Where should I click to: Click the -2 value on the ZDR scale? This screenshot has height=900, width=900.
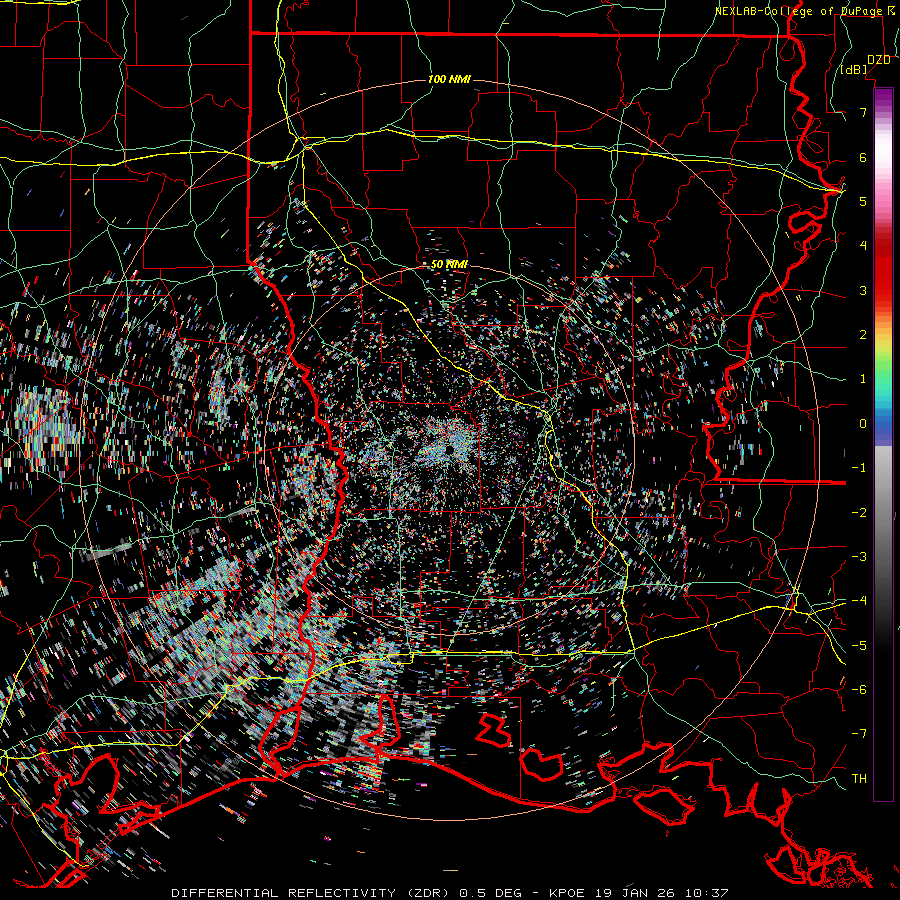pyautogui.click(x=859, y=513)
